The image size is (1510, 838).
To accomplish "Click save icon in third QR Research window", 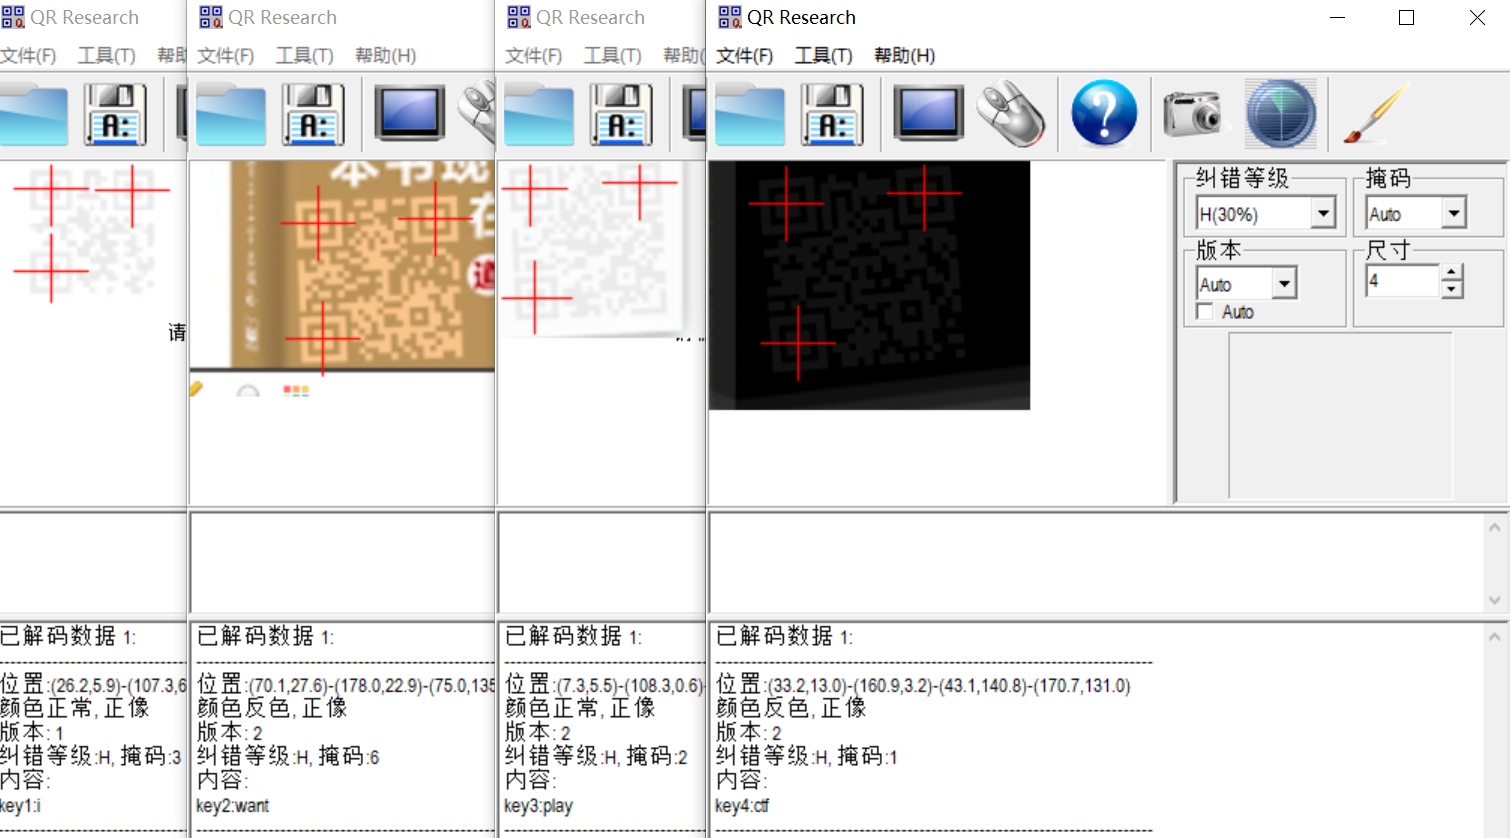I will point(621,114).
